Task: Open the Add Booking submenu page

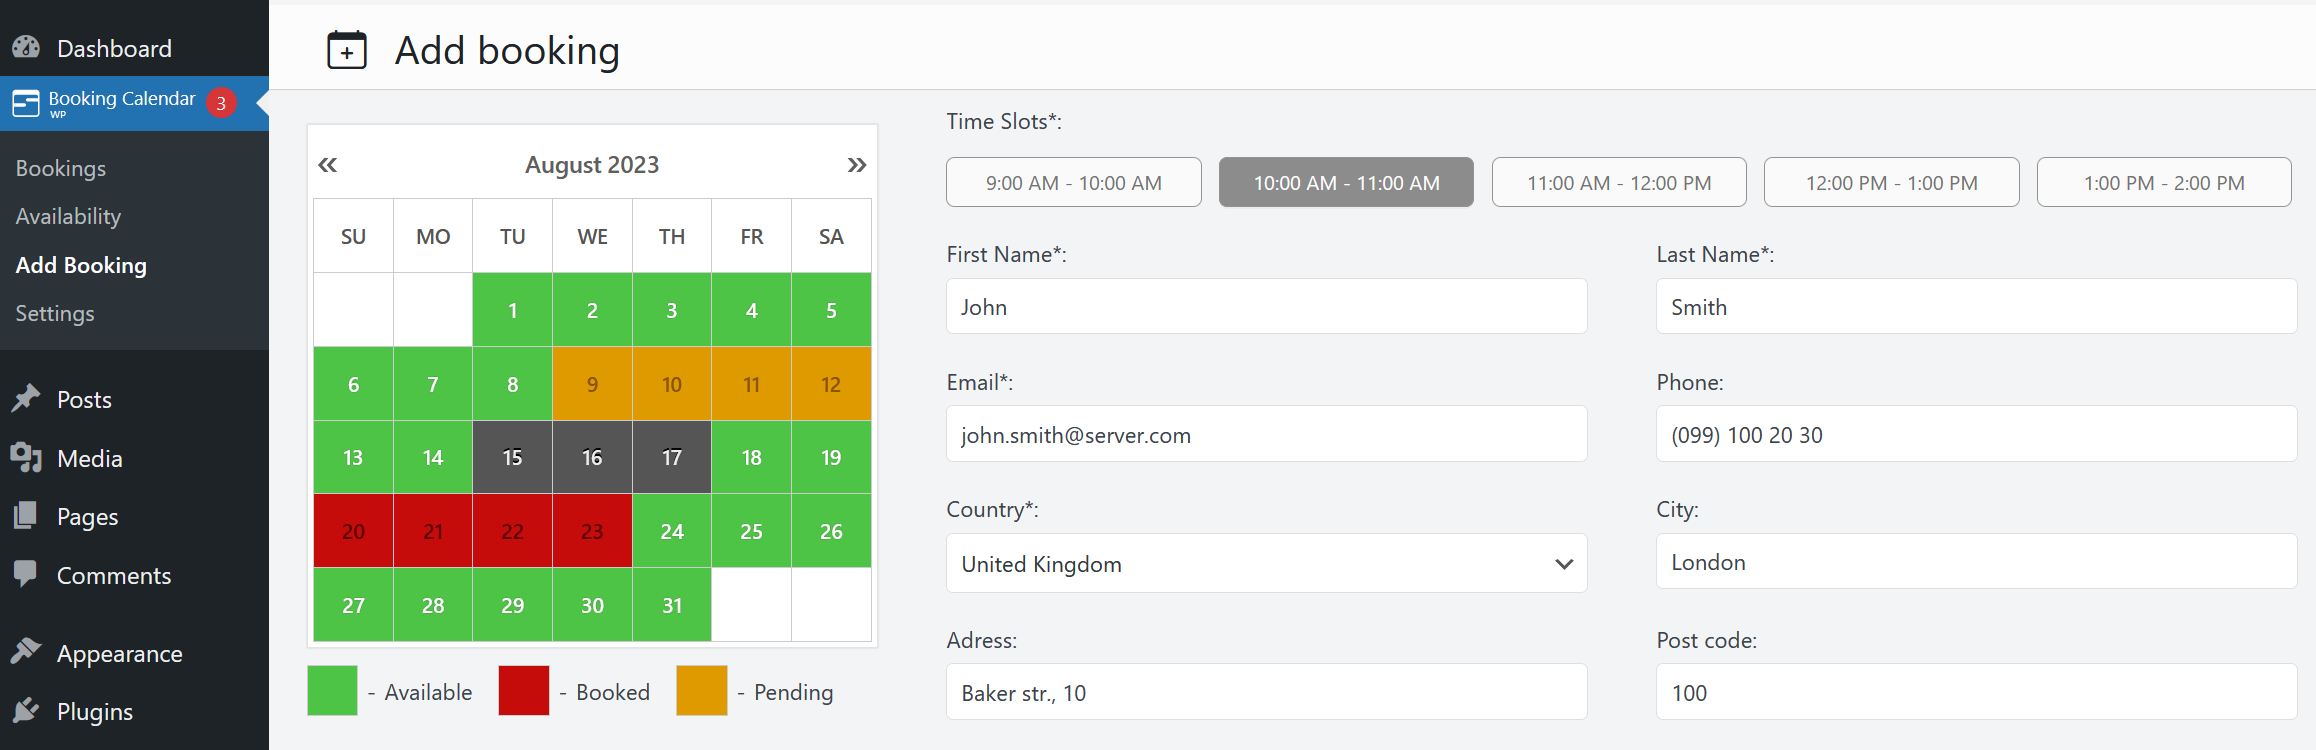Action: click(x=81, y=265)
